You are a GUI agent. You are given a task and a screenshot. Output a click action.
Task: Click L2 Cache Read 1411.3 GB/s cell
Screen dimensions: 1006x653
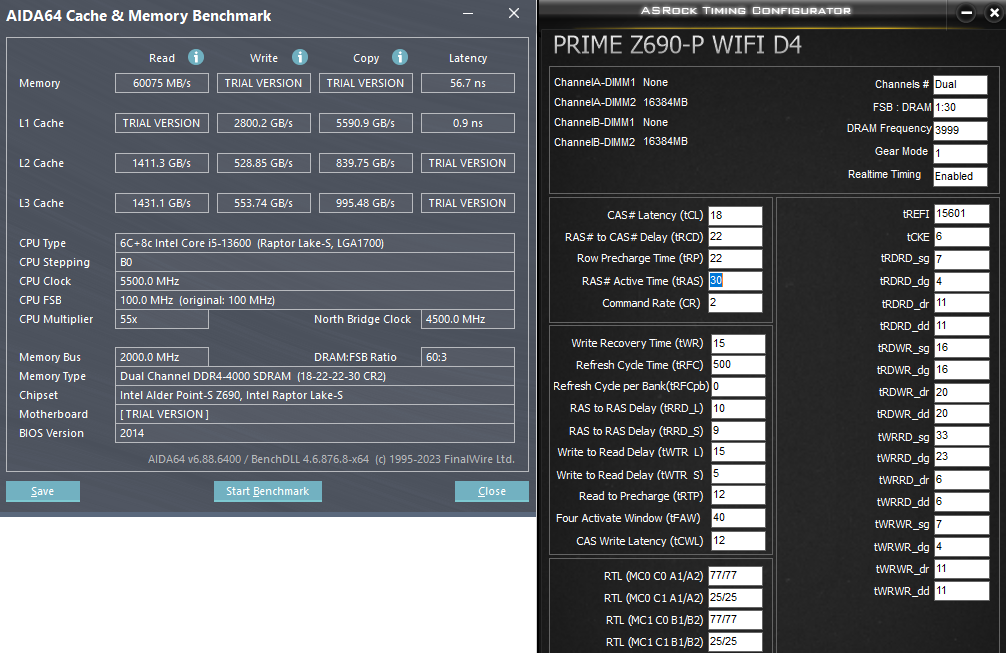(x=162, y=163)
